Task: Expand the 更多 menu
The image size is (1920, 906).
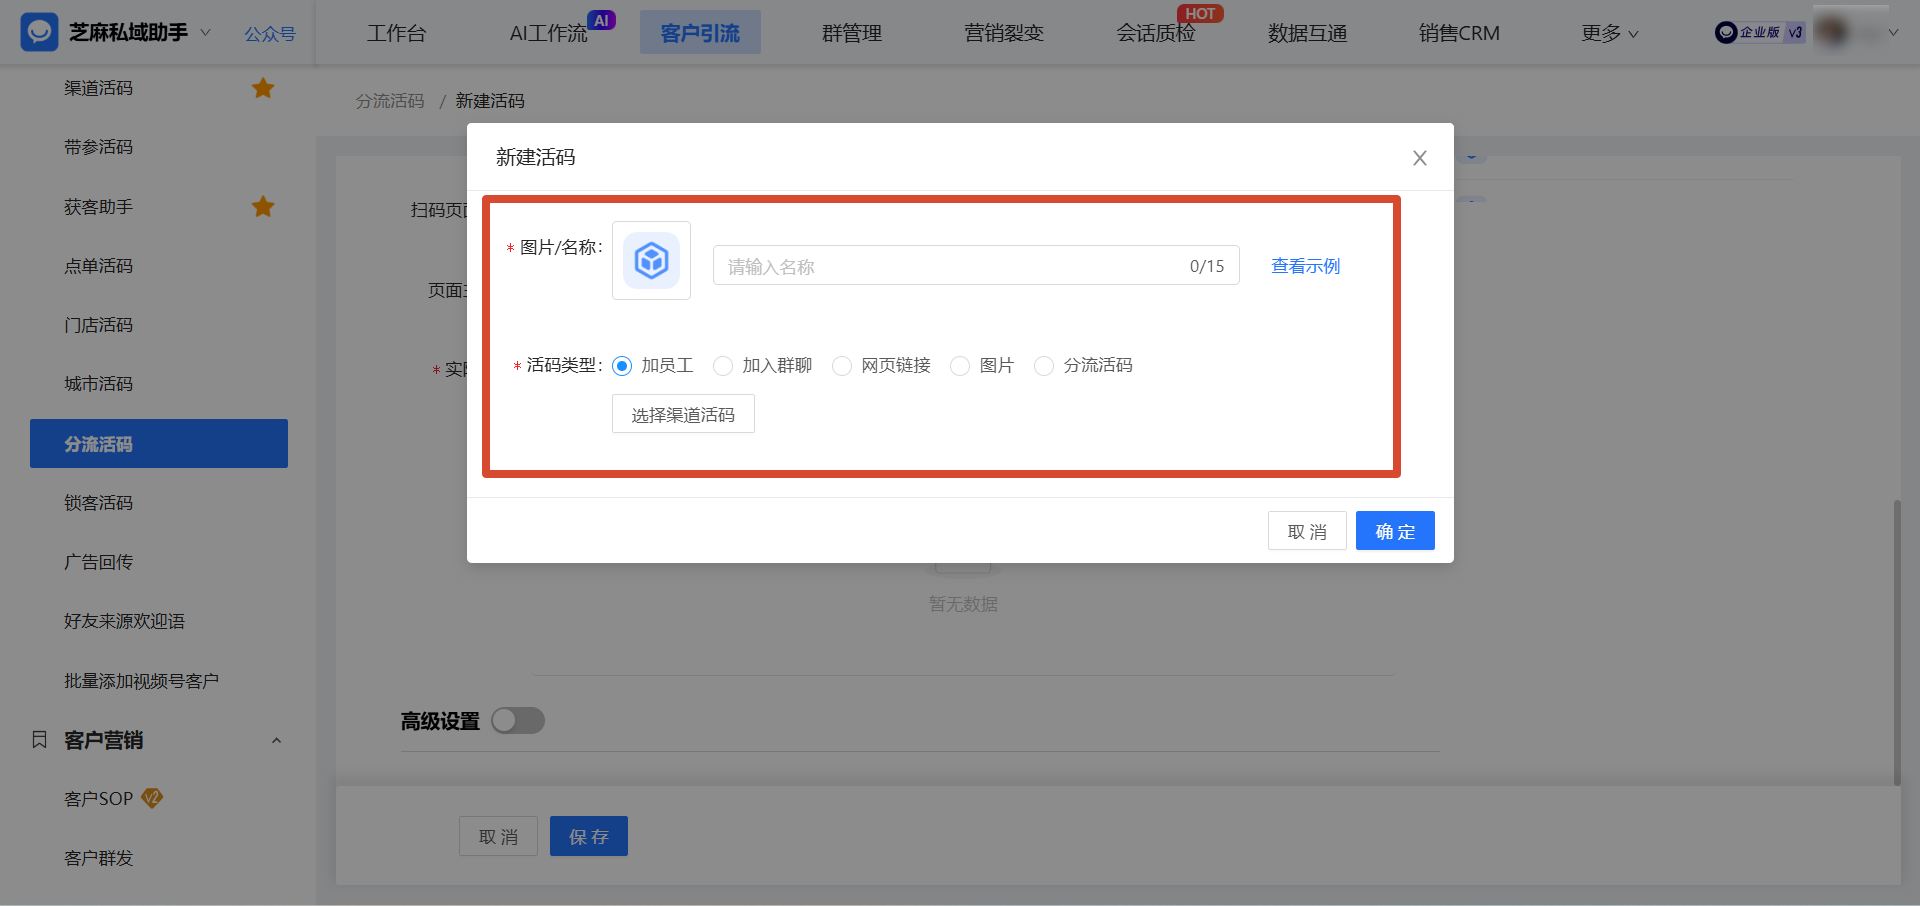Action: click(1609, 33)
